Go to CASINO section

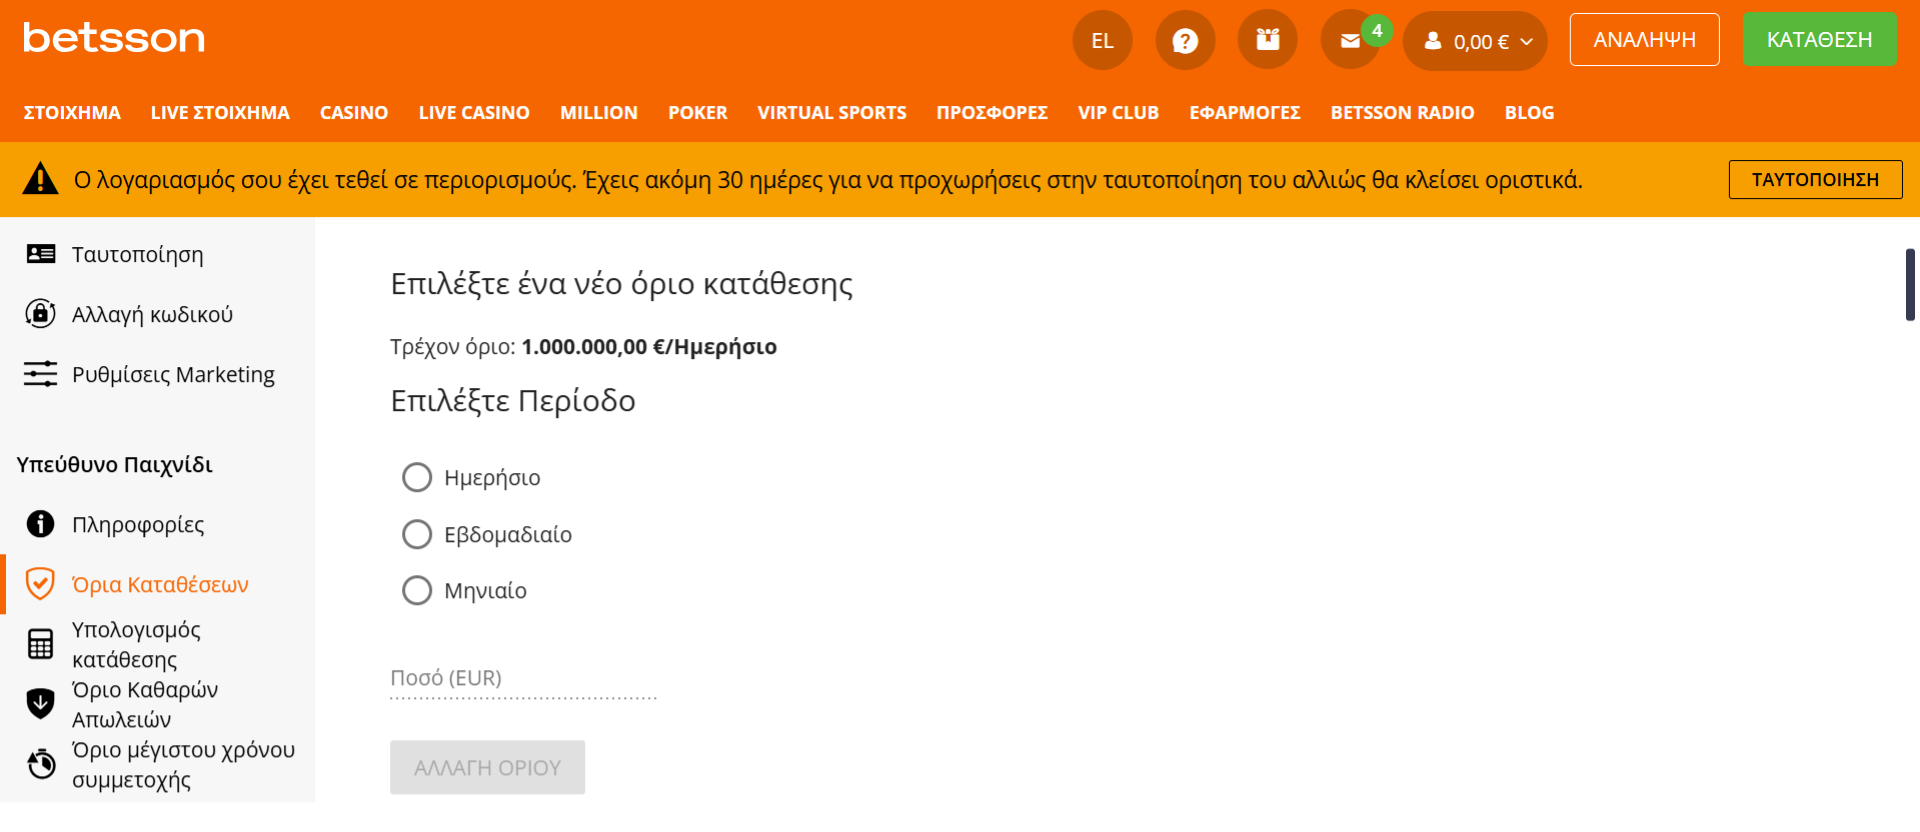click(354, 113)
